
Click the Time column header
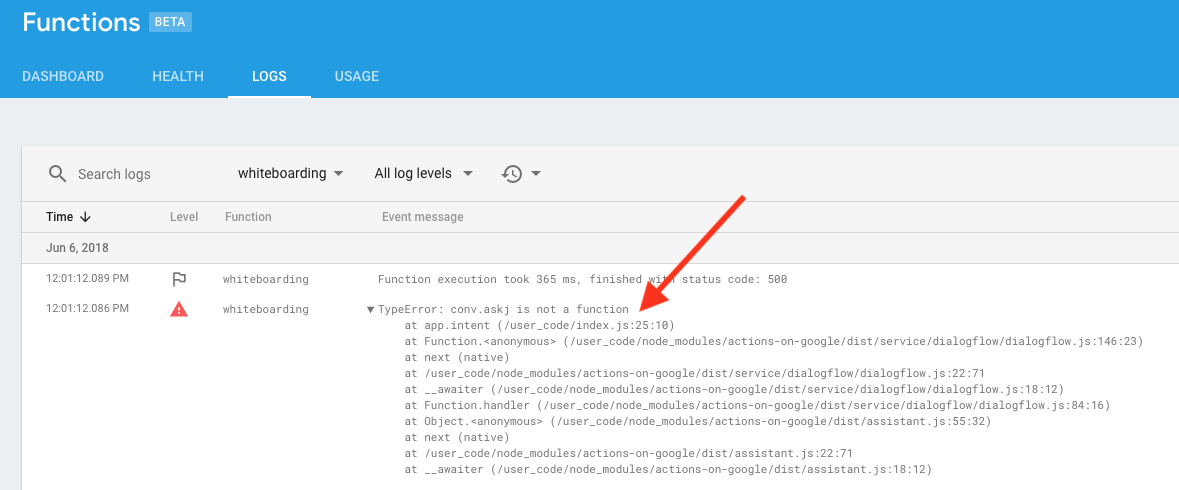tap(59, 216)
